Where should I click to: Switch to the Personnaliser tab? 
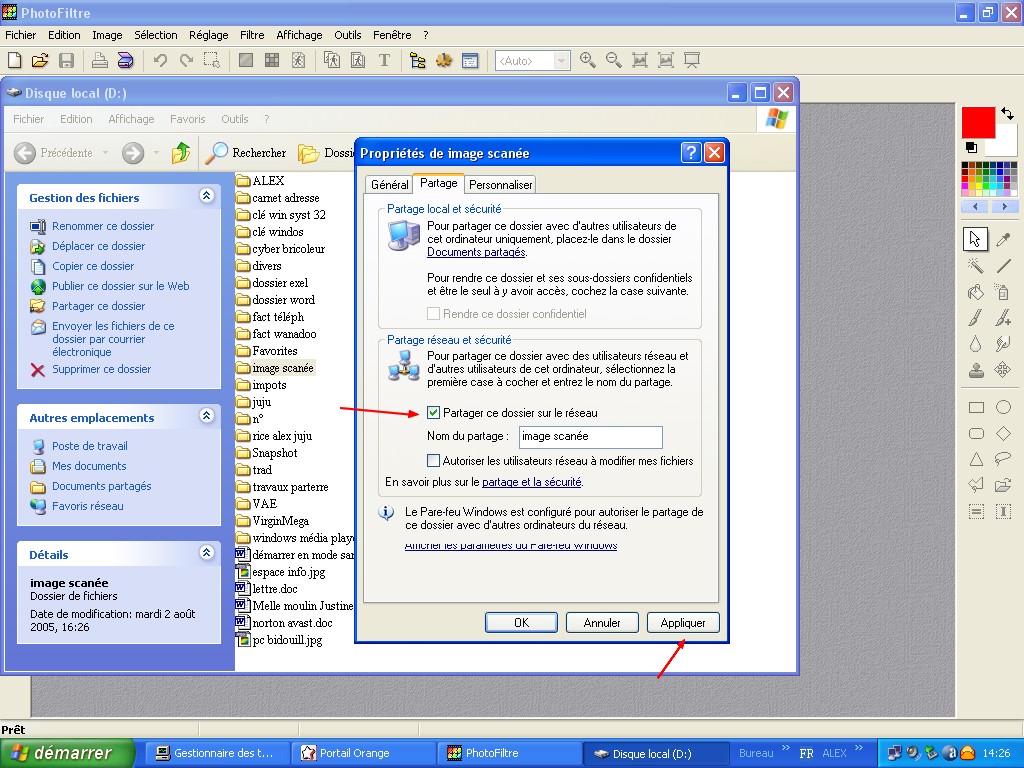(501, 185)
